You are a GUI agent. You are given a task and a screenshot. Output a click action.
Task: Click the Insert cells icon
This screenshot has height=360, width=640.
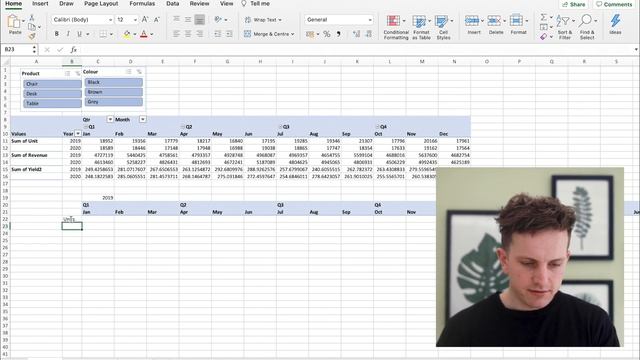pos(472,20)
